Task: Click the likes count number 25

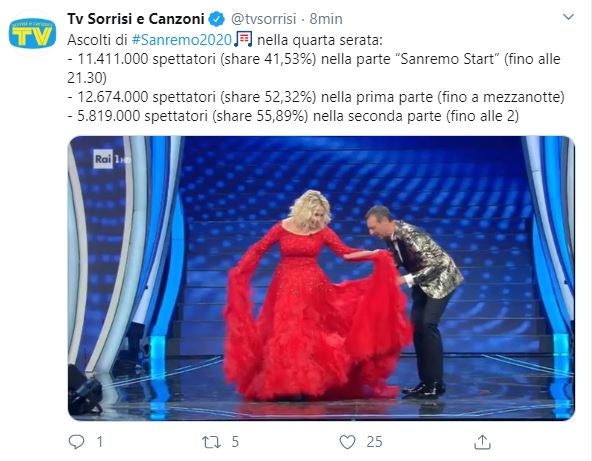Action: coord(374,442)
